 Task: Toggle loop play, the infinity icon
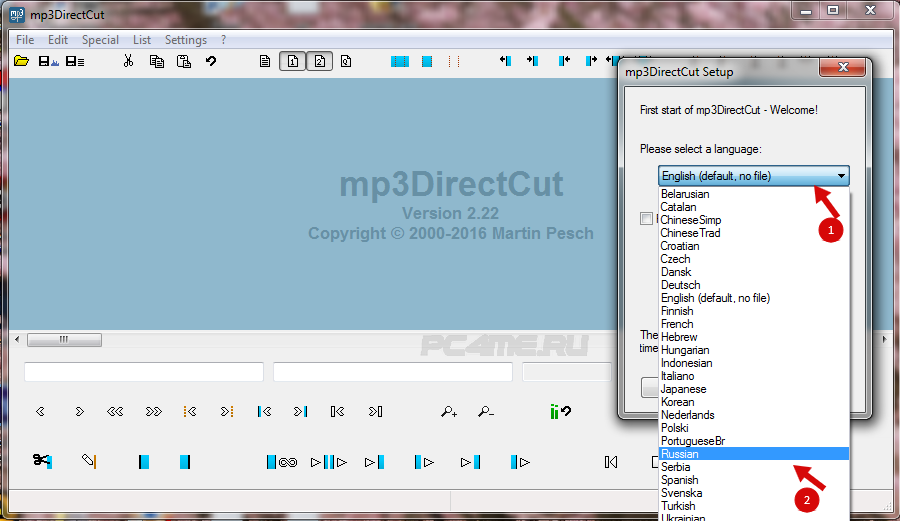pos(282,462)
